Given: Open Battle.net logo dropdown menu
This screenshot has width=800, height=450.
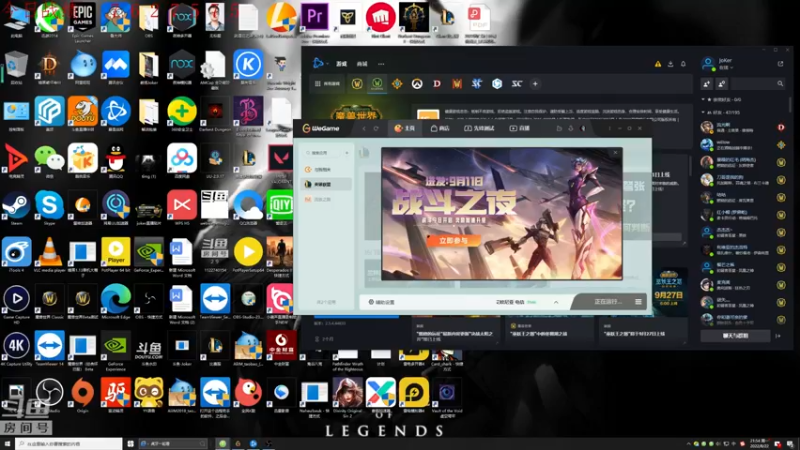Looking at the screenshot, I should pos(319,63).
